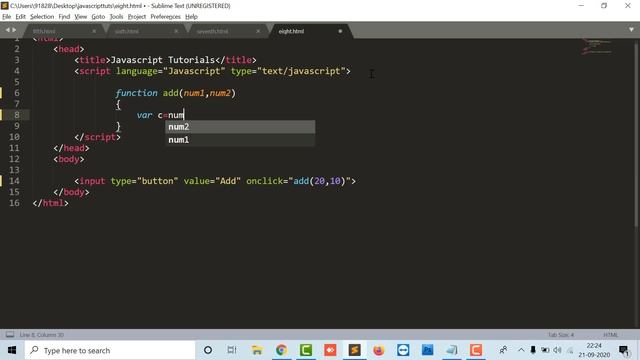Image resolution: width=640 pixels, height=360 pixels.
Task: Go to next tab with right arrow
Action: pos(14,30)
